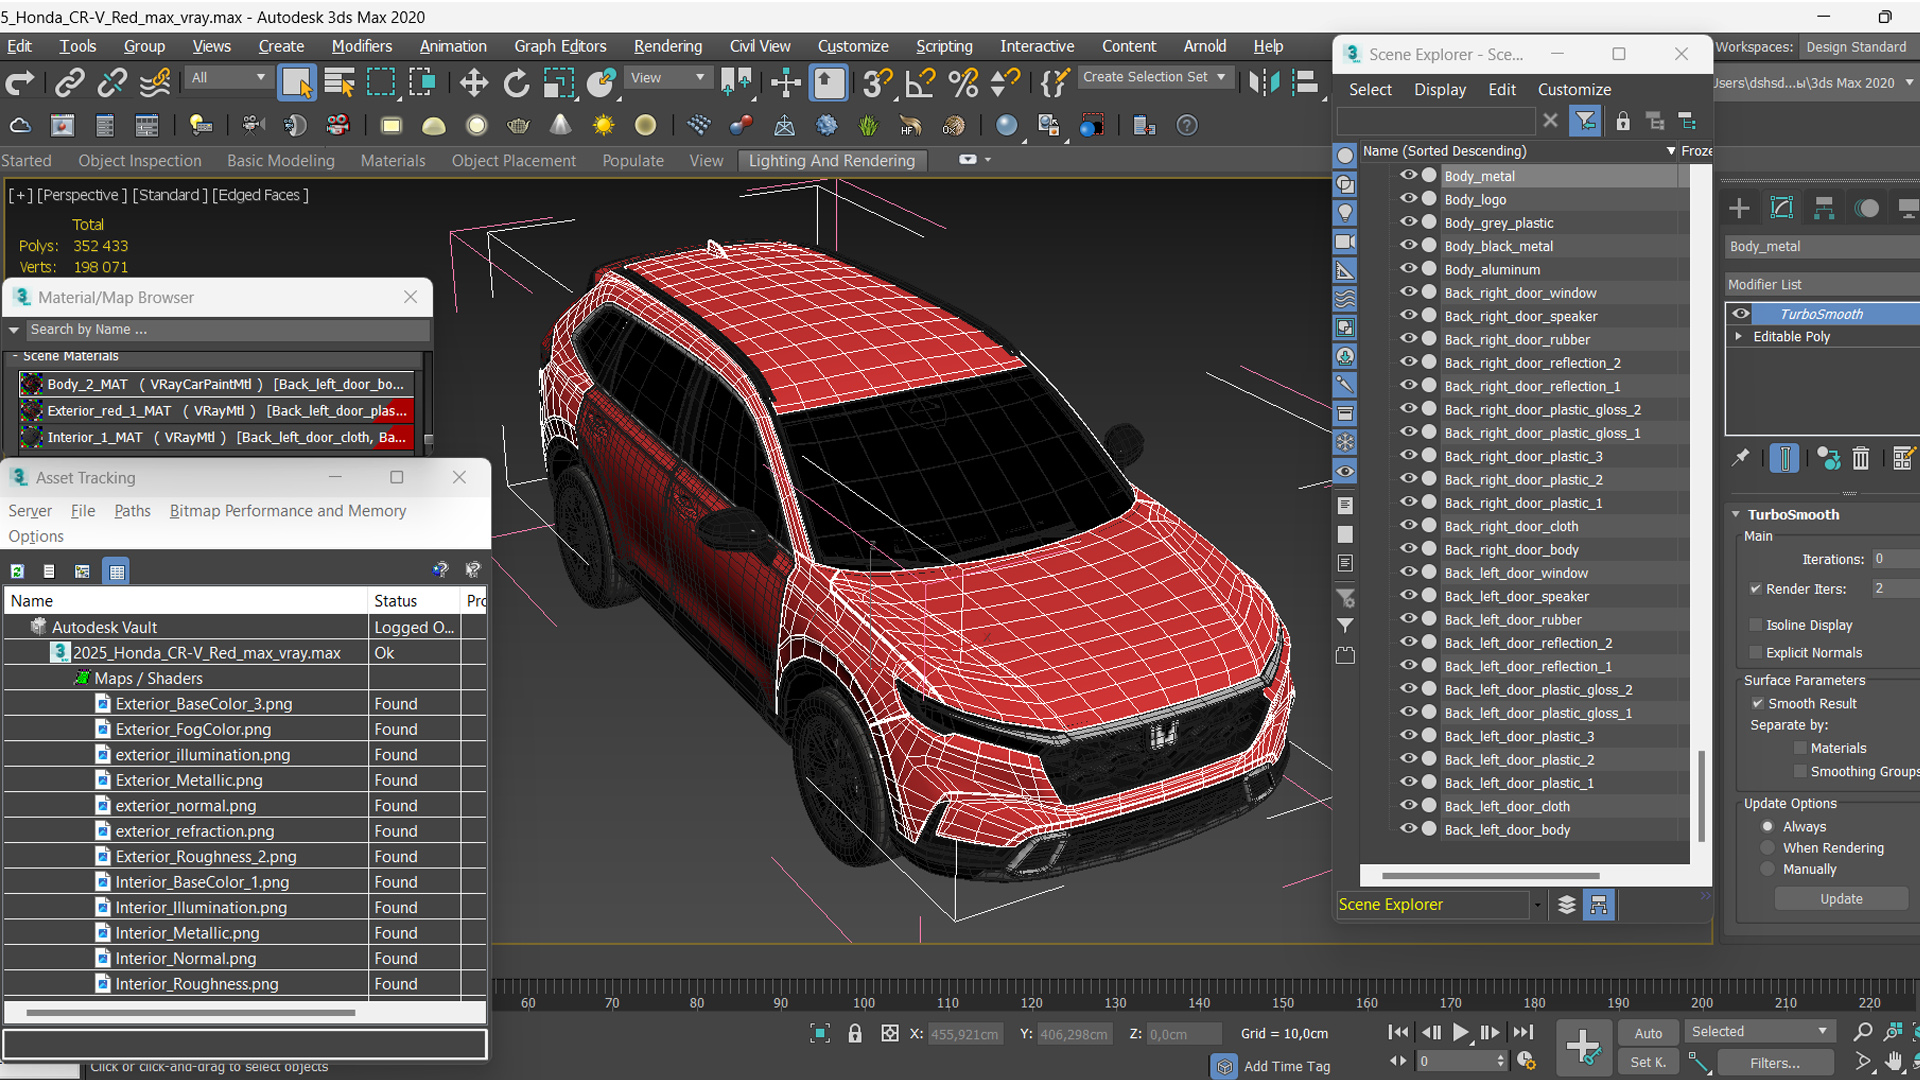This screenshot has width=1920, height=1080.
Task: Click Remove Modifier trash icon
Action: (1861, 459)
